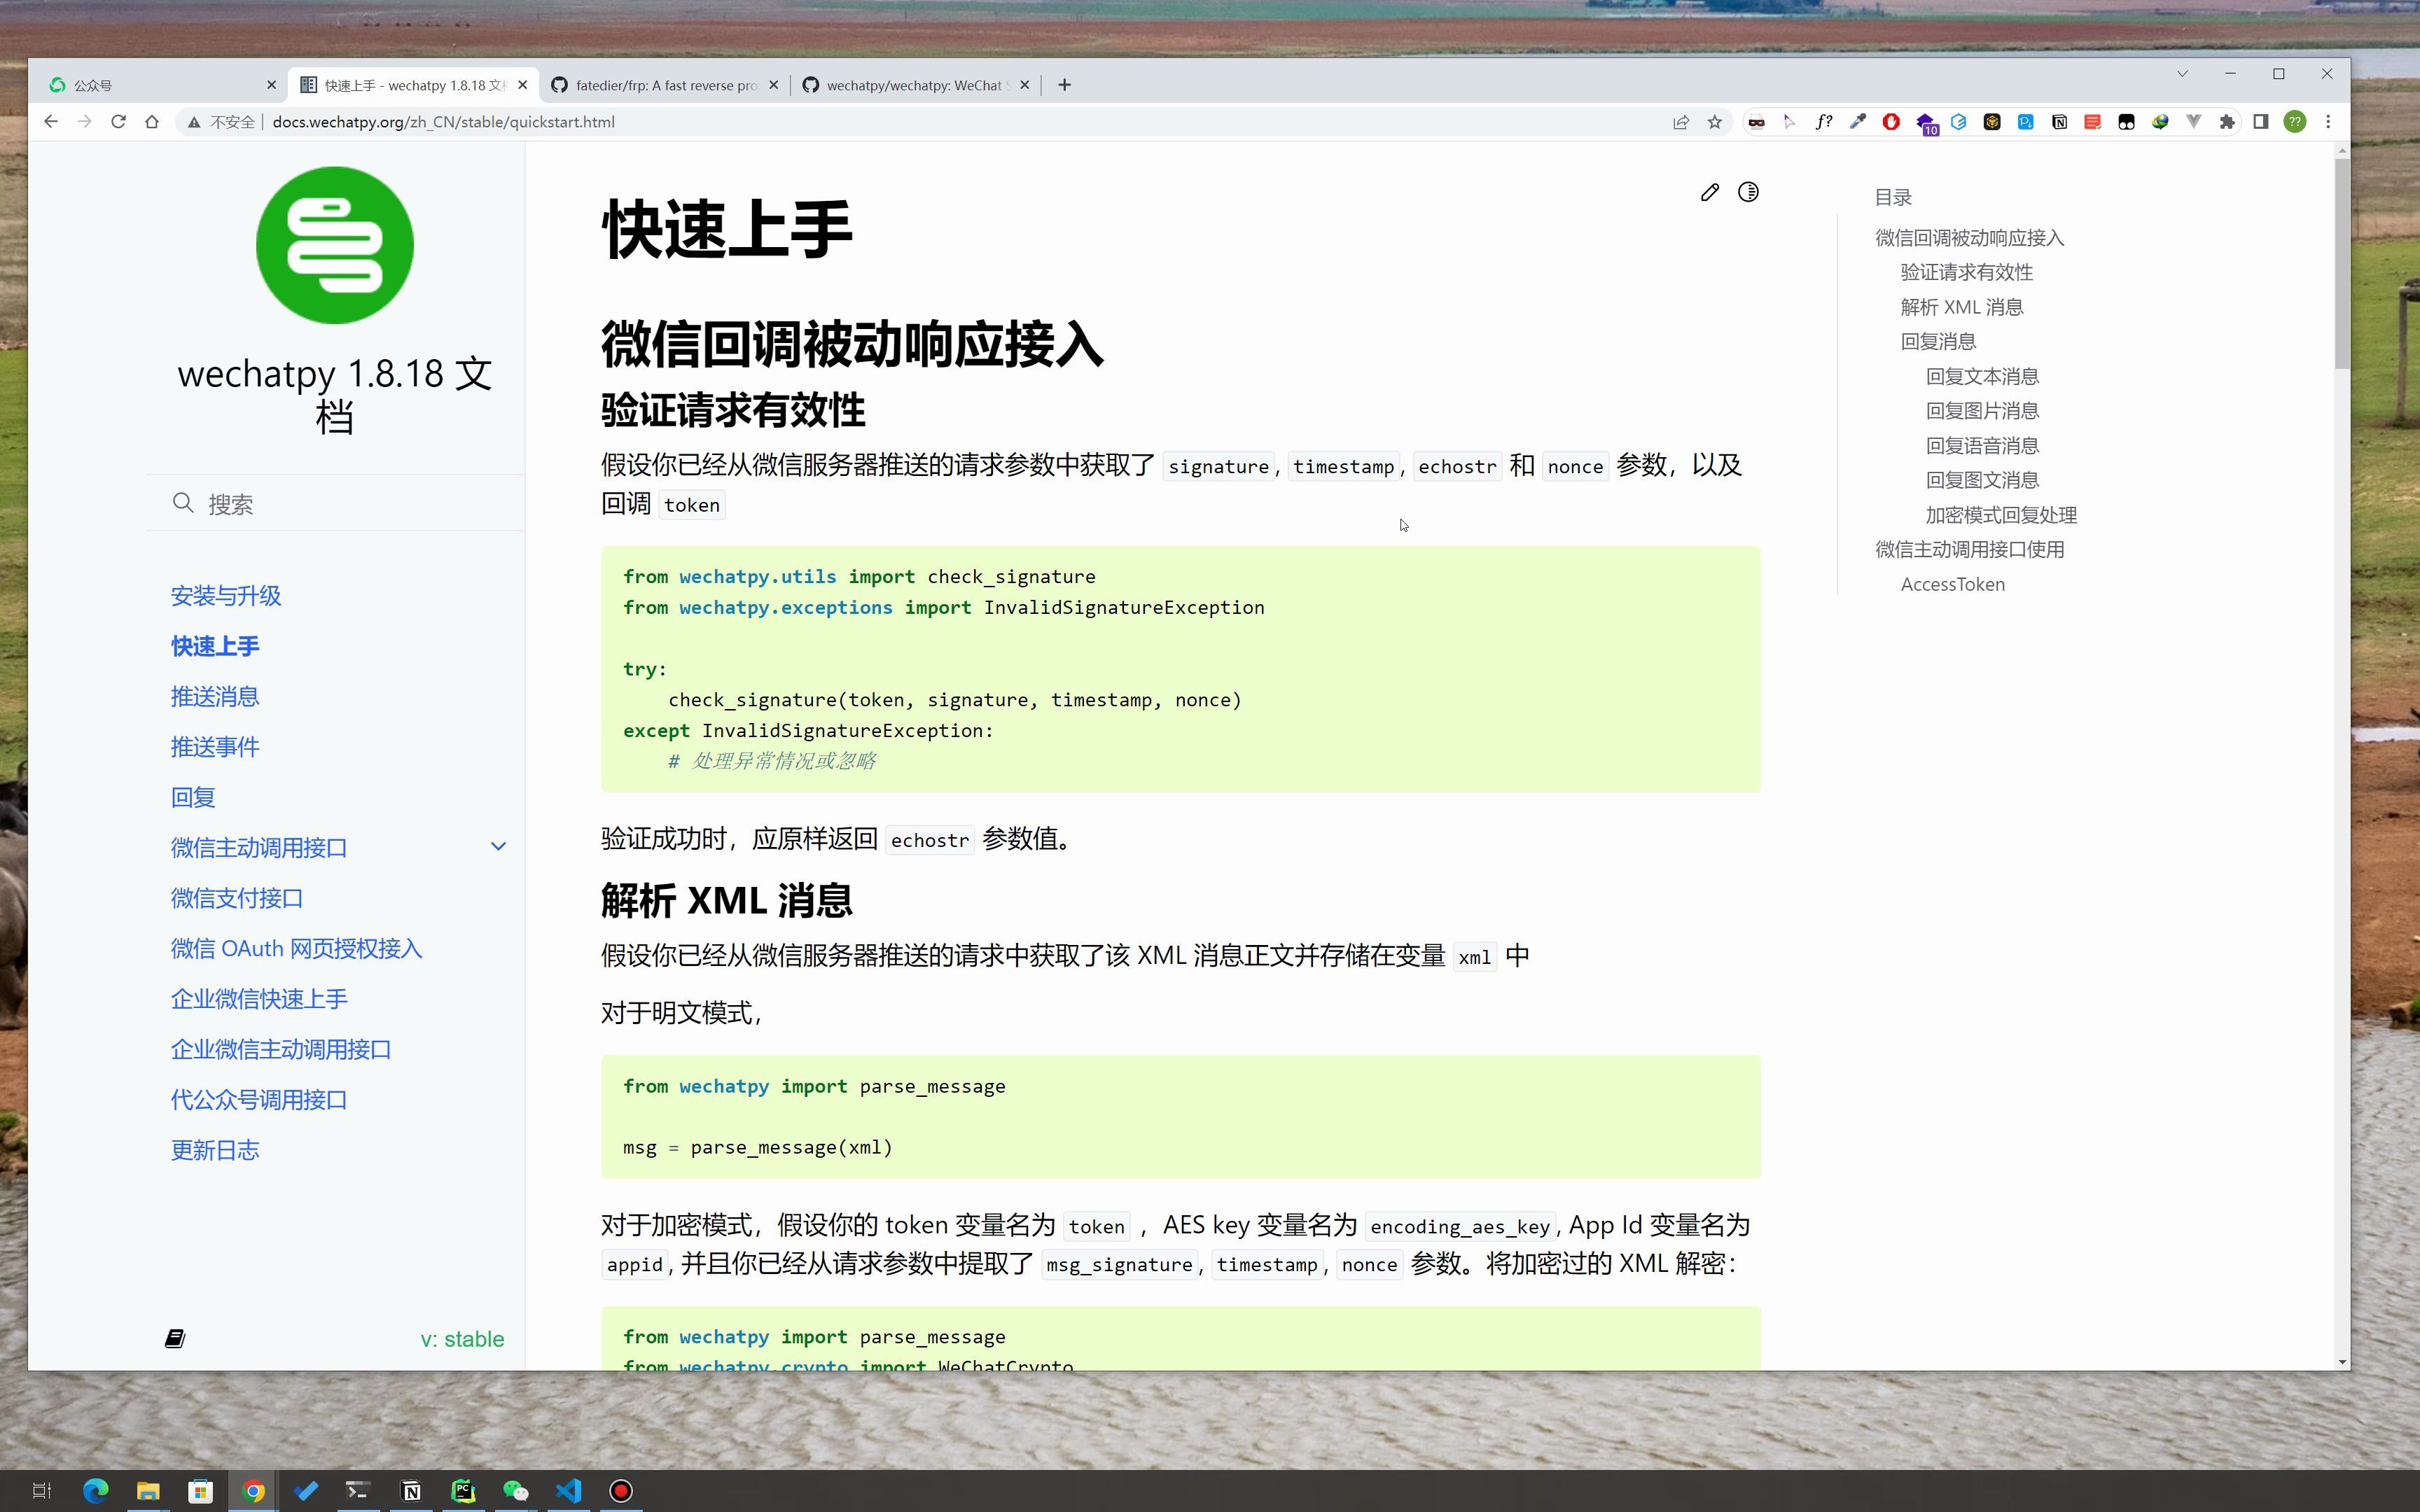Open the 更新日志 sidebar link
The image size is (2420, 1512).
215,1150
